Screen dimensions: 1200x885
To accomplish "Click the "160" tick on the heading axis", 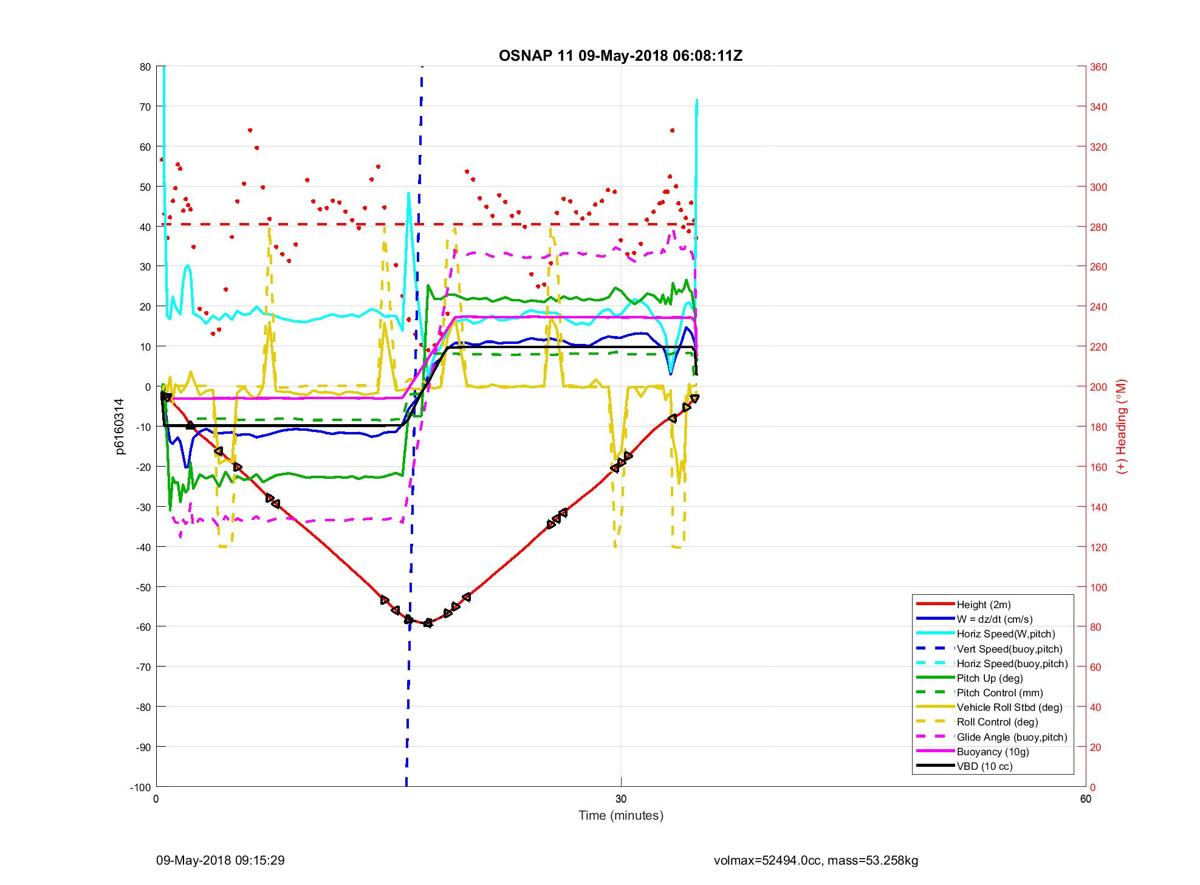I will [x=1101, y=467].
